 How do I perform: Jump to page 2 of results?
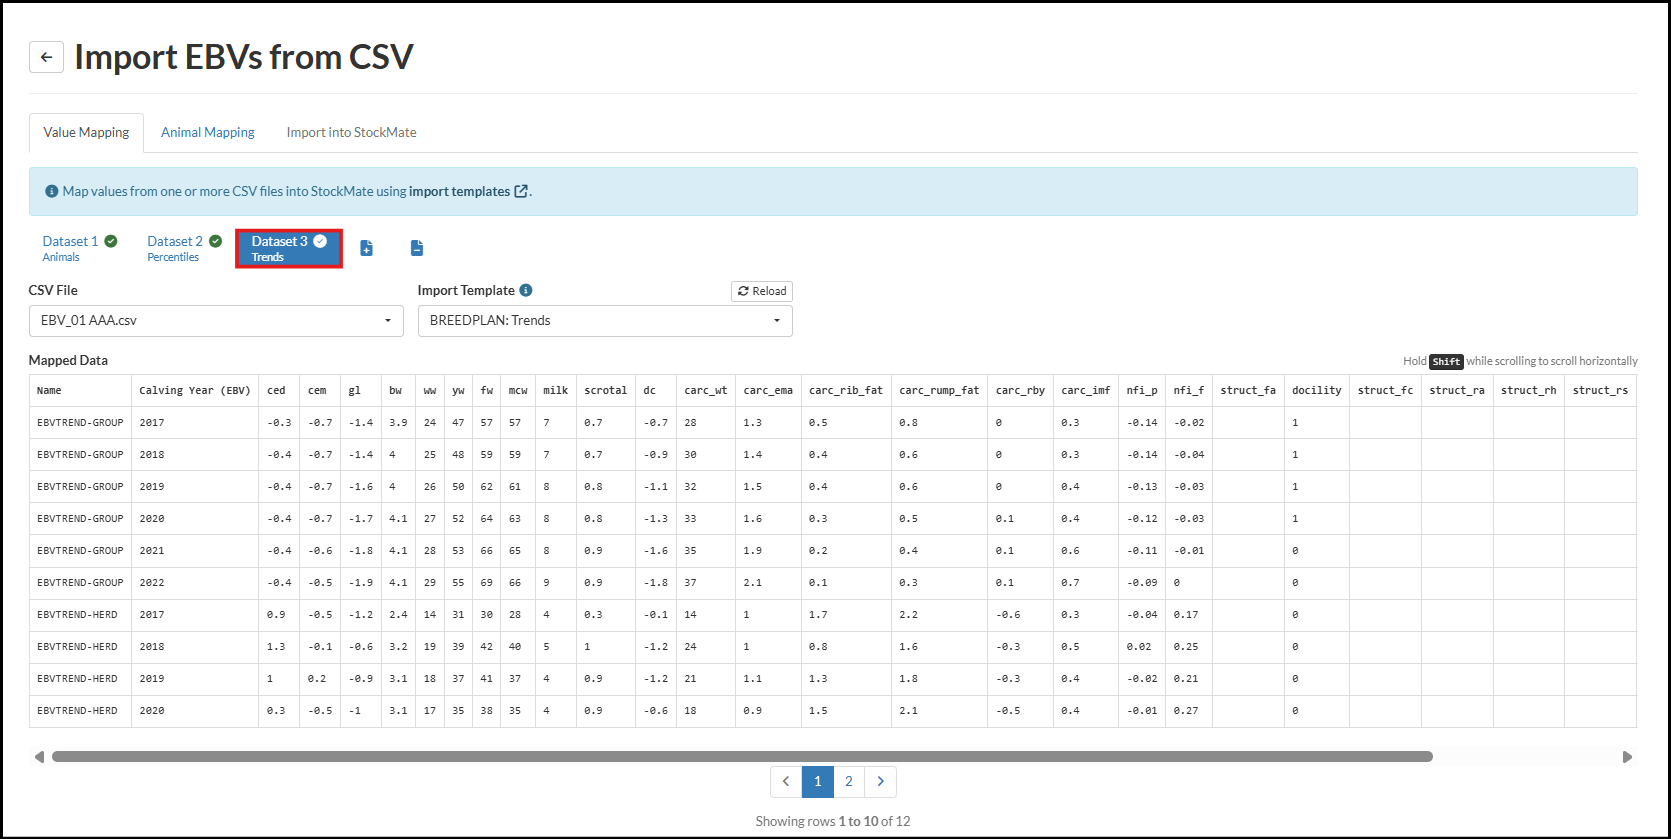[848, 781]
